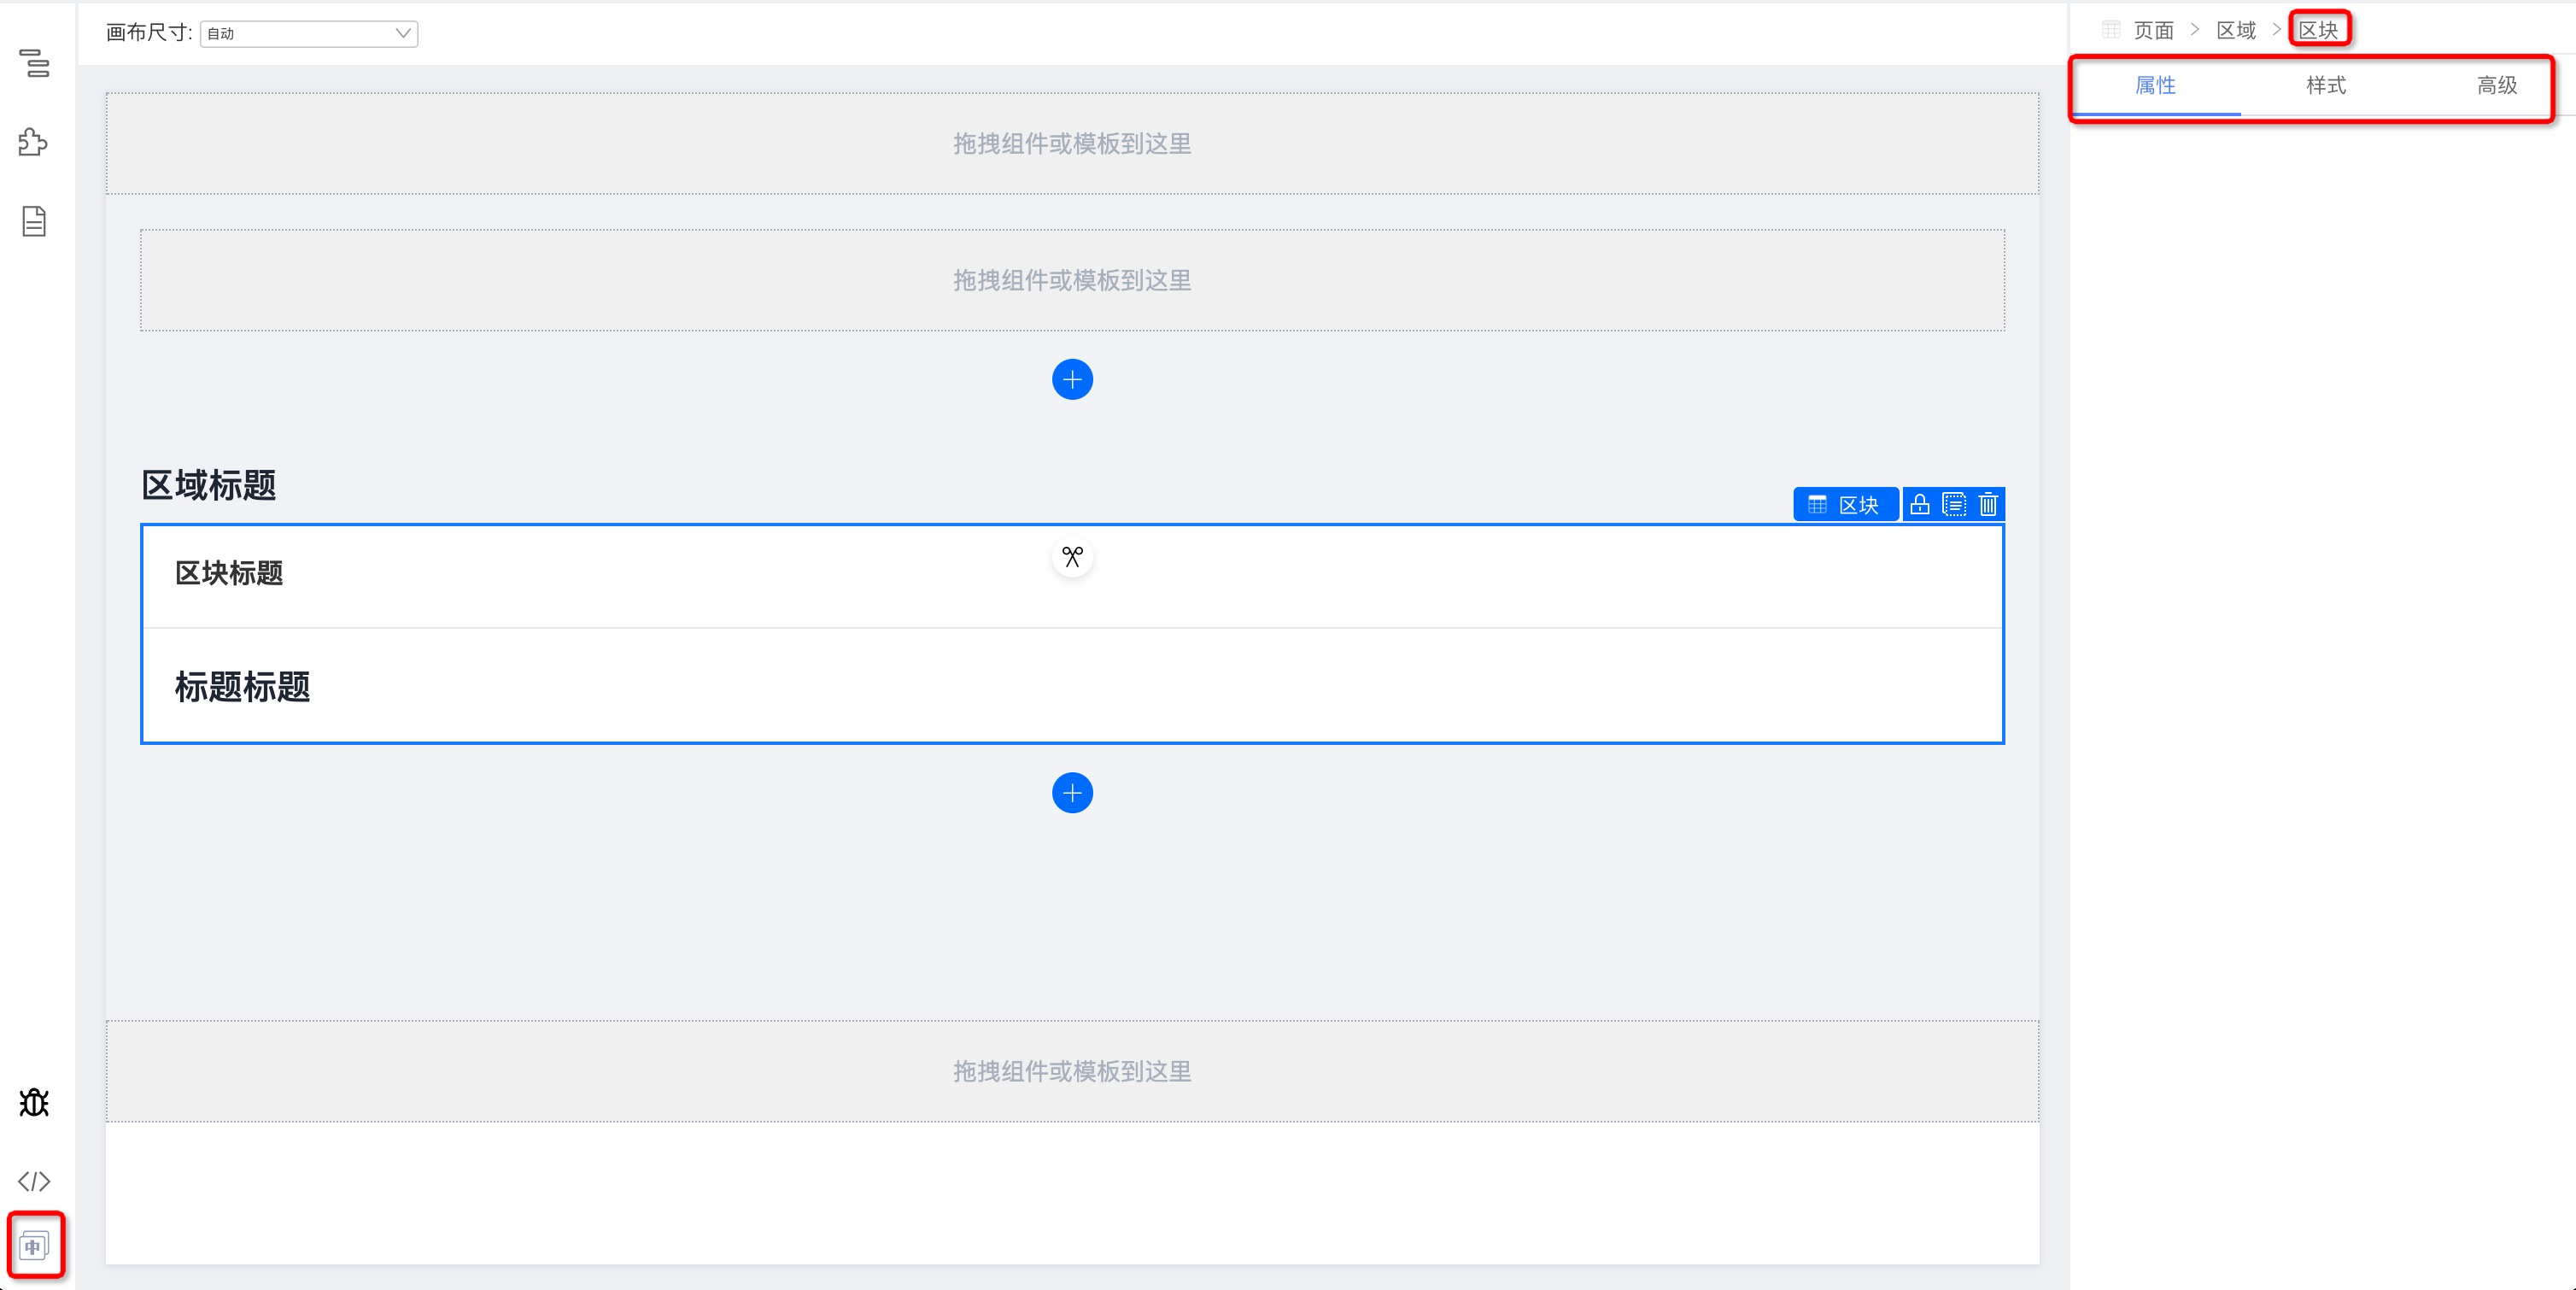This screenshot has height=1290, width=2576.
Task: Switch to the 高级 tab
Action: coord(2496,86)
